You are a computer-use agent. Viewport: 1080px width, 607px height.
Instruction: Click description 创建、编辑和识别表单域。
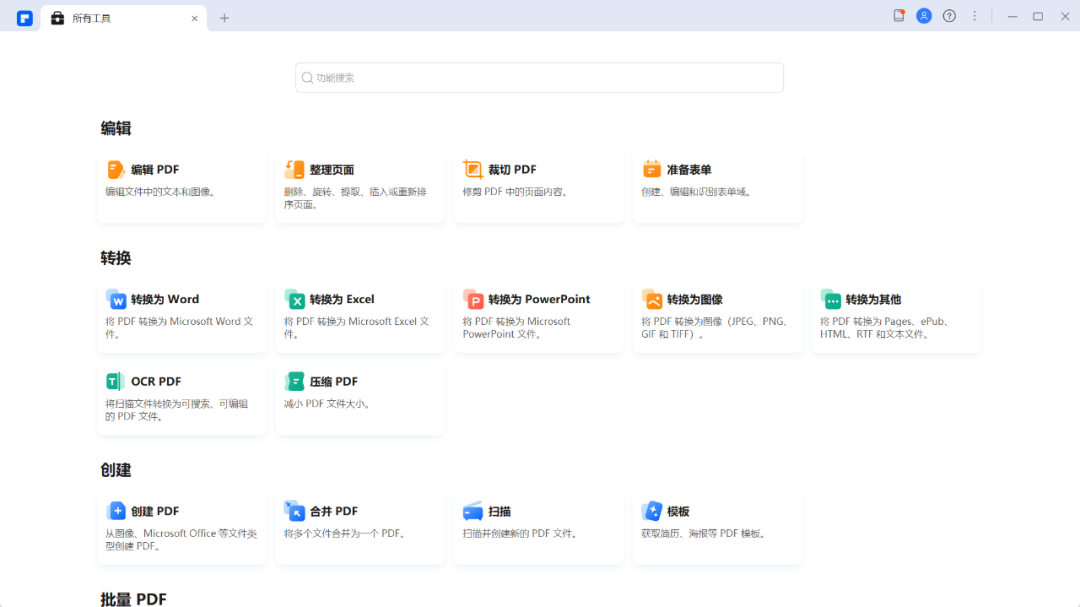pos(698,192)
